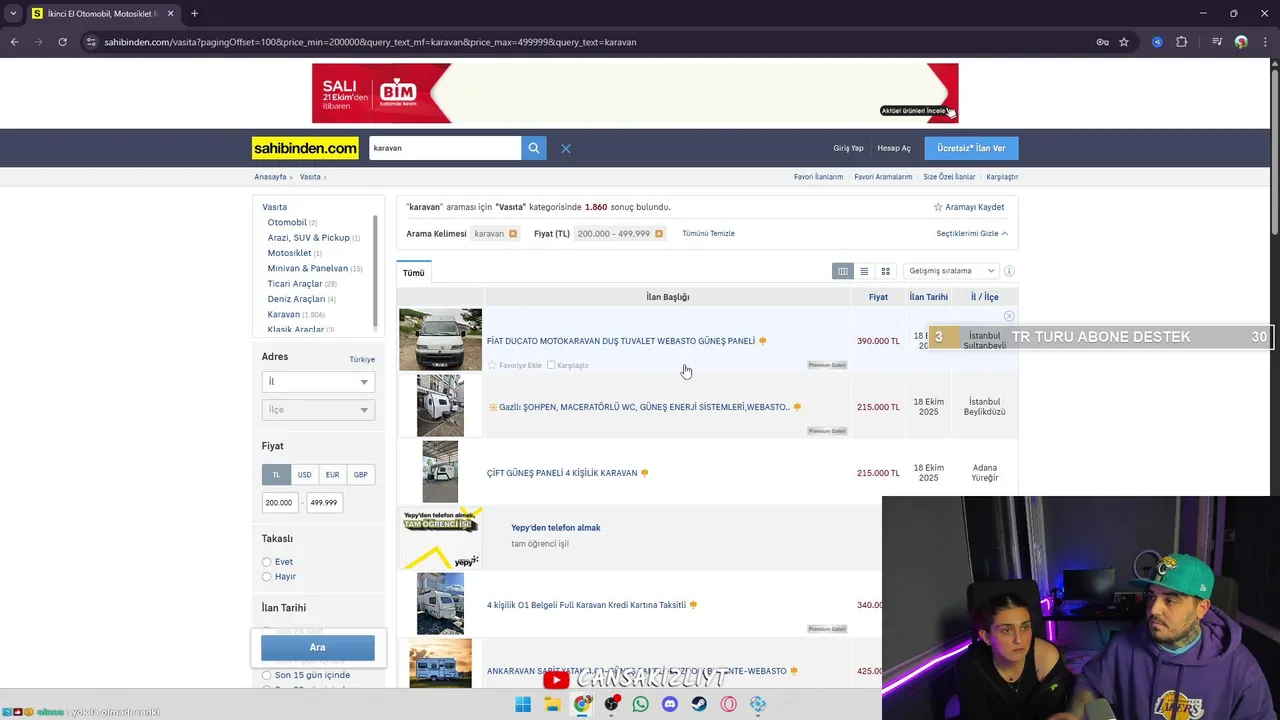Open the İl province dropdown
Image resolution: width=1280 pixels, height=720 pixels.
(x=318, y=382)
